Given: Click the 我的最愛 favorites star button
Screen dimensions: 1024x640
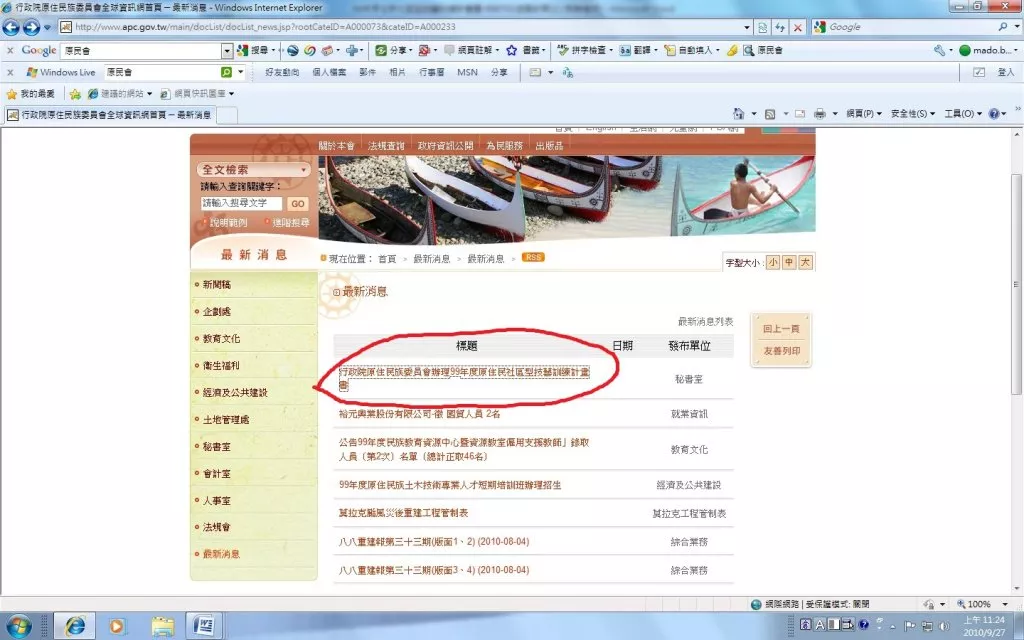Looking at the screenshot, I should (x=31, y=94).
